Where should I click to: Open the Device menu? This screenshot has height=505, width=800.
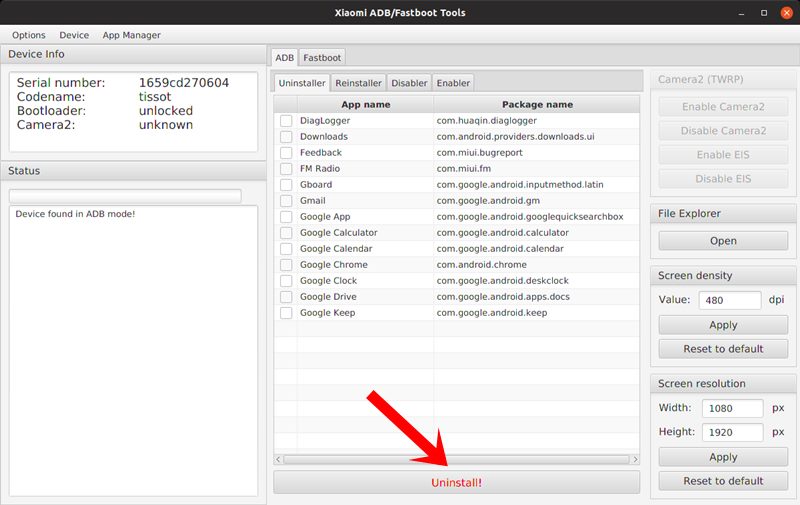(x=74, y=35)
